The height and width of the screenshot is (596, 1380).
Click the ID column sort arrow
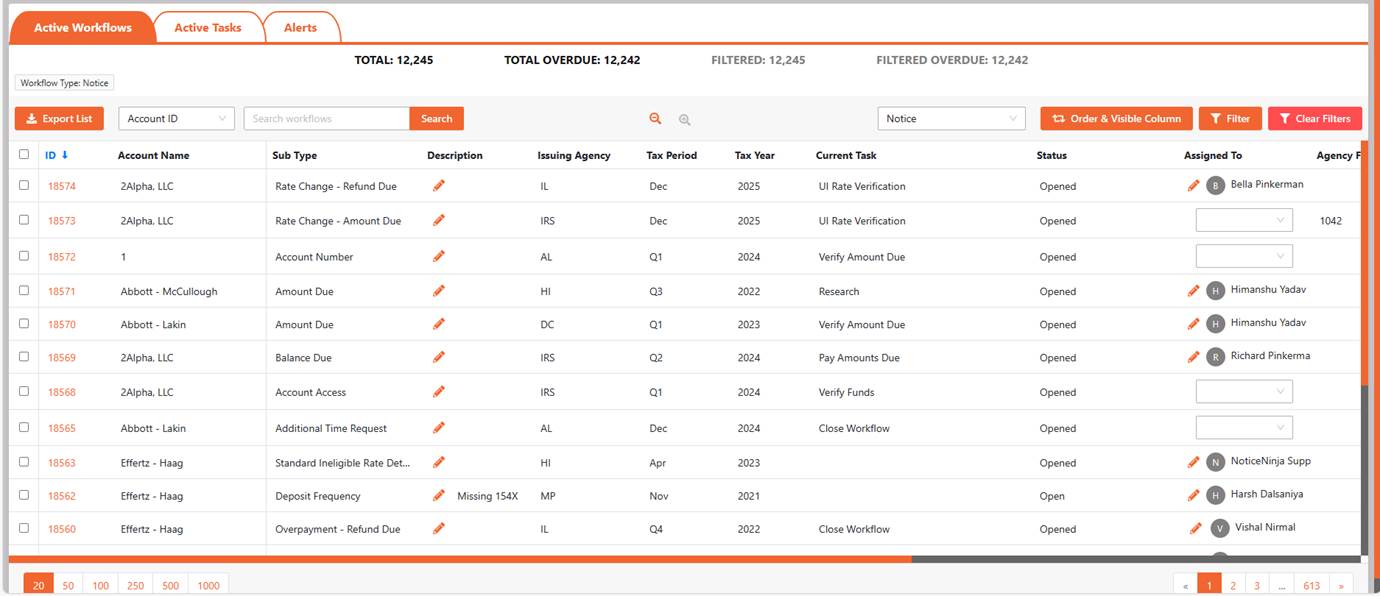pos(65,155)
